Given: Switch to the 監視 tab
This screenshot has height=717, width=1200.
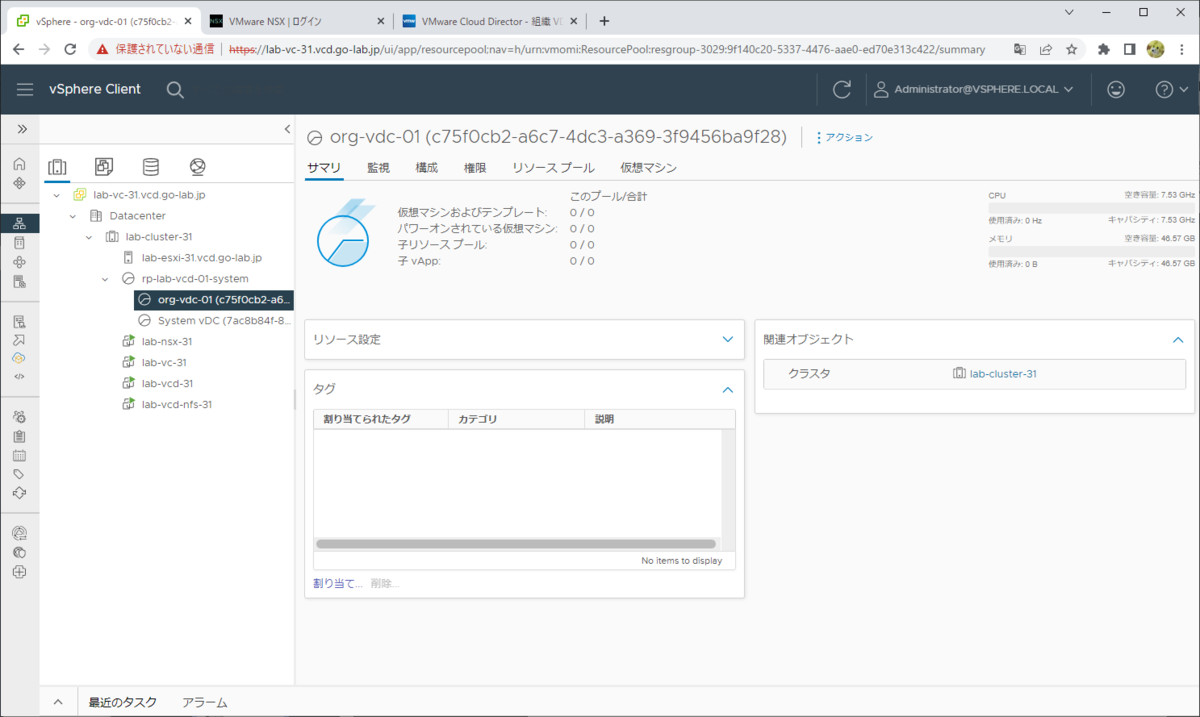Looking at the screenshot, I should [378, 168].
